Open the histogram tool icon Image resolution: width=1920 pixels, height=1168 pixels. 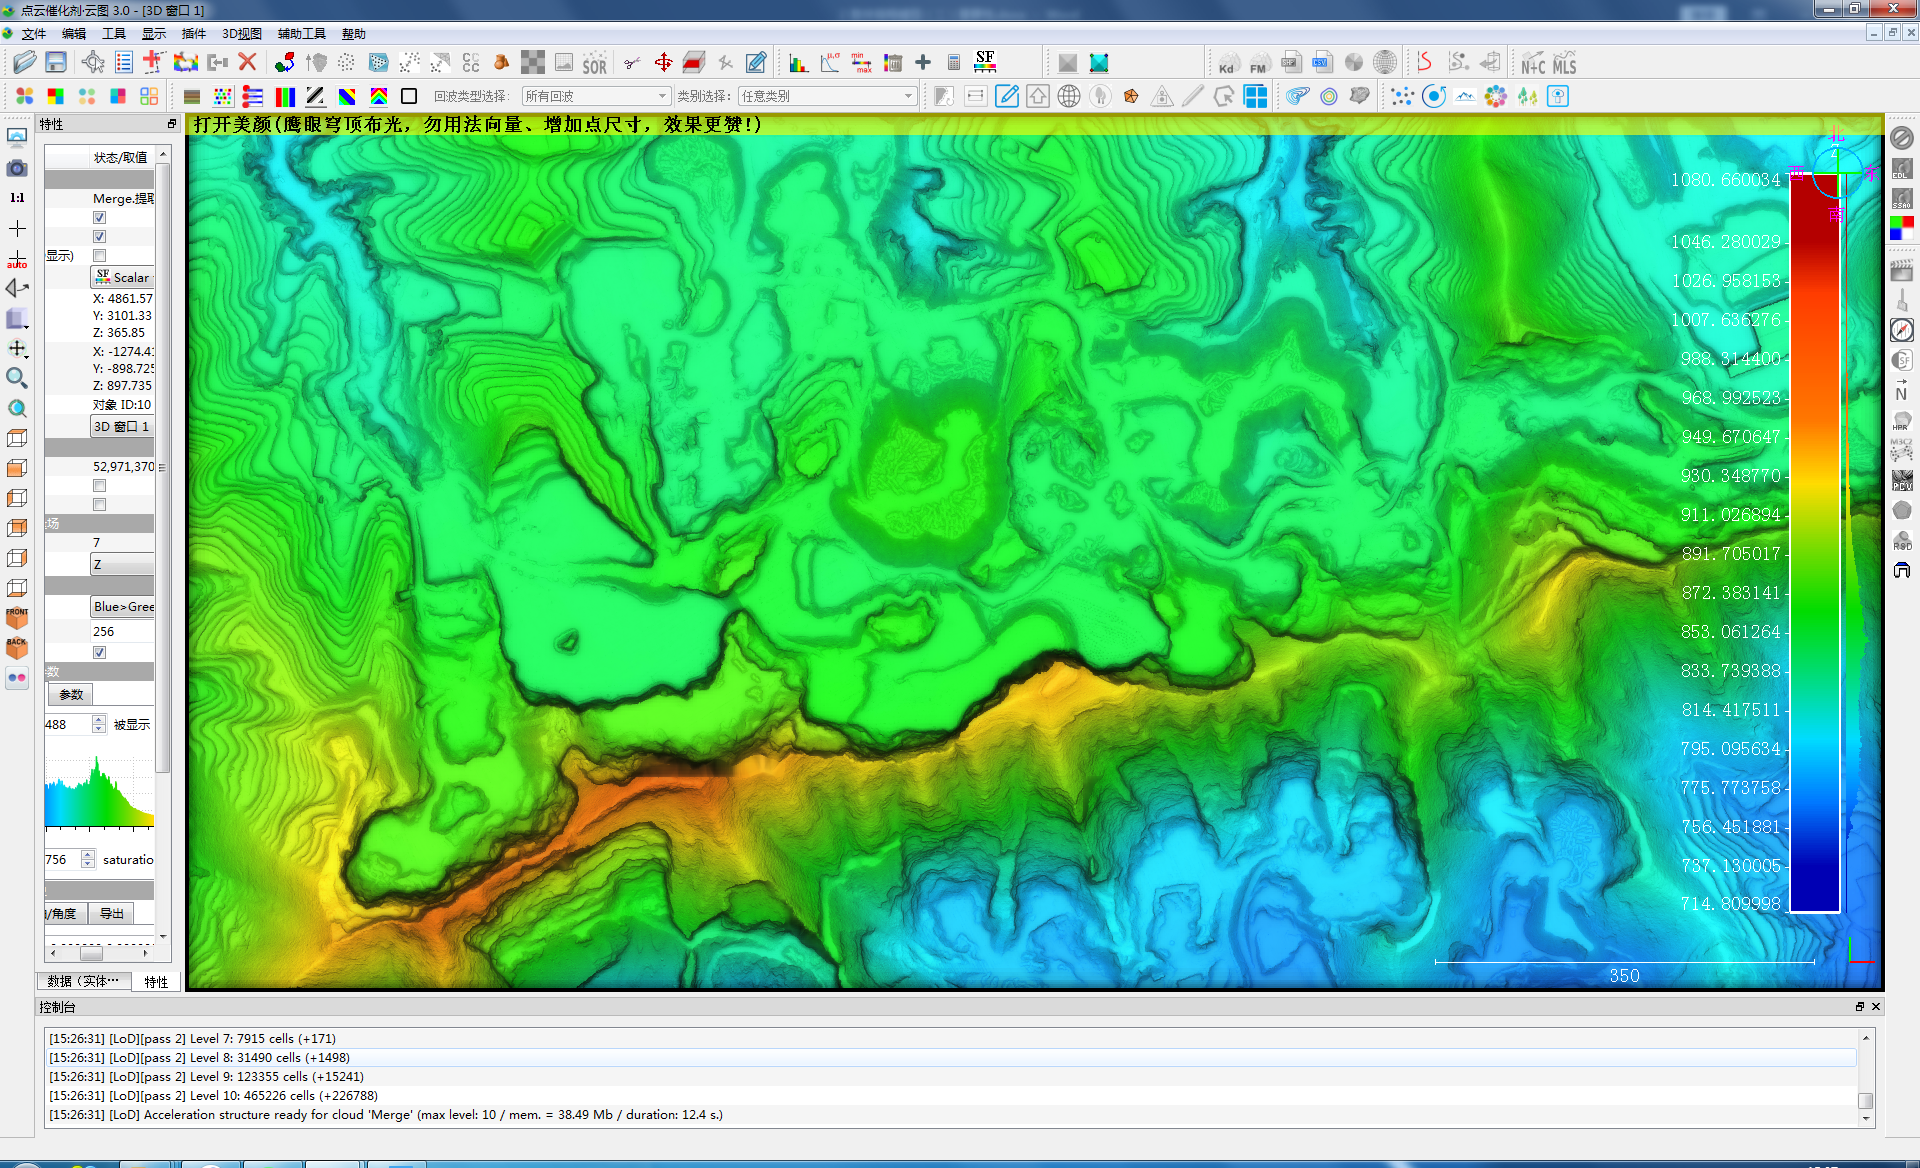(798, 64)
